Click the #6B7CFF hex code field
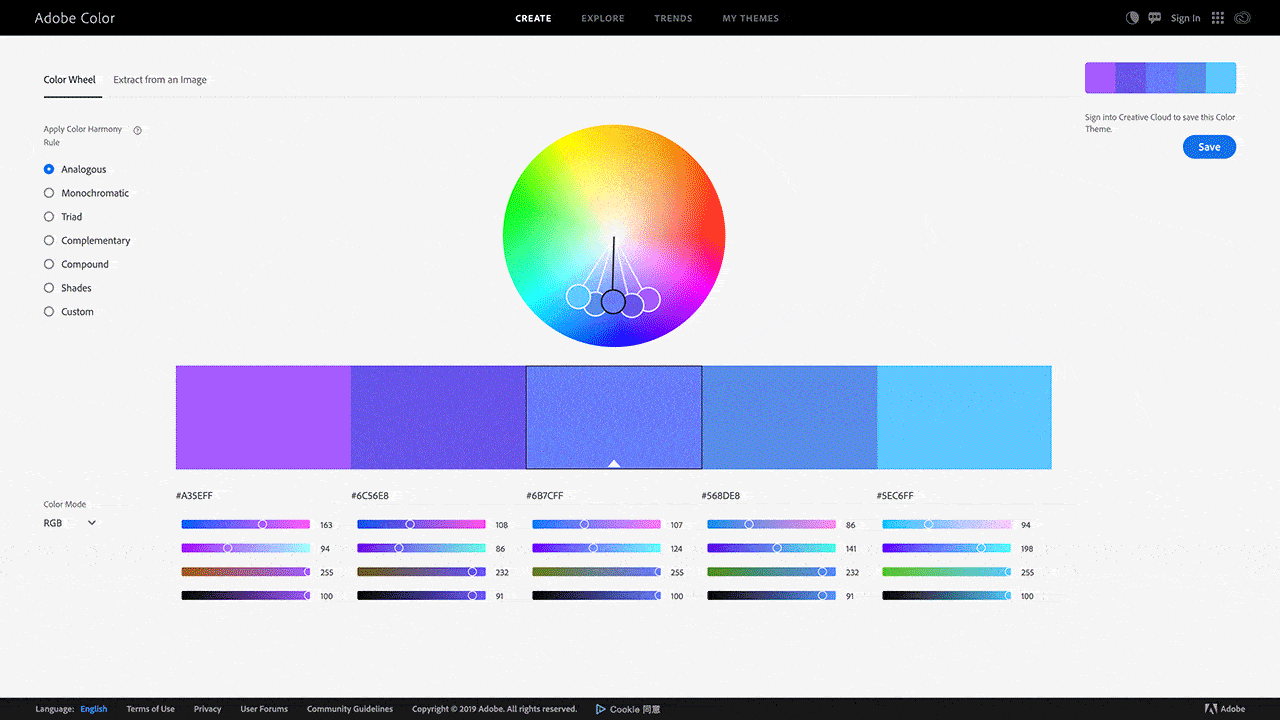 coord(544,496)
